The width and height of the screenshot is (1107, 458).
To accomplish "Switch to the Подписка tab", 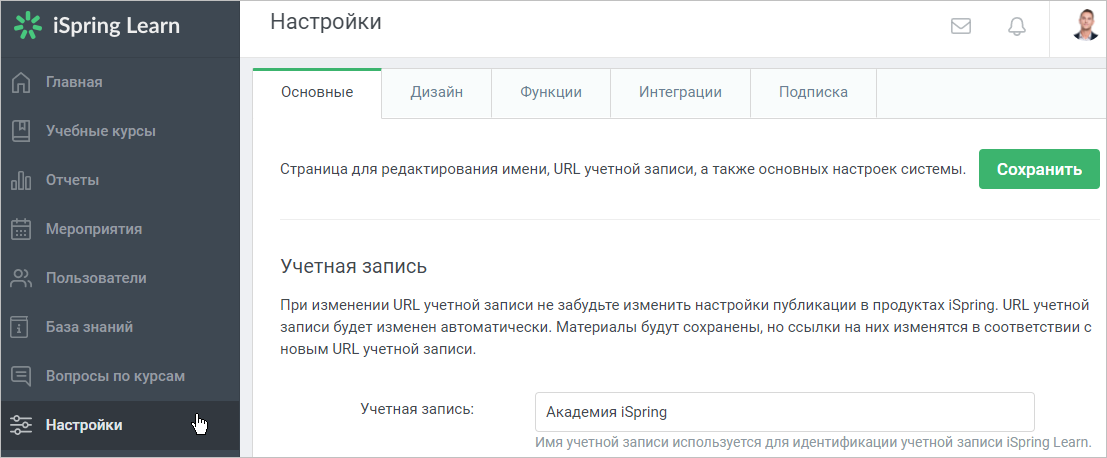I will 813,92.
